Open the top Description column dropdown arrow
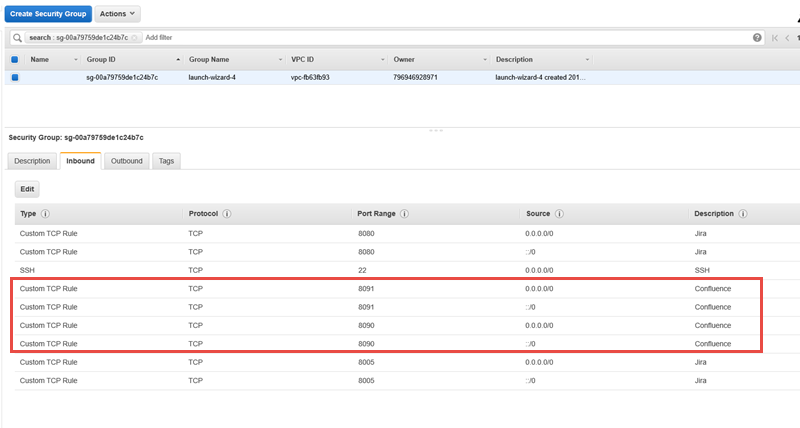 pyautogui.click(x=587, y=60)
